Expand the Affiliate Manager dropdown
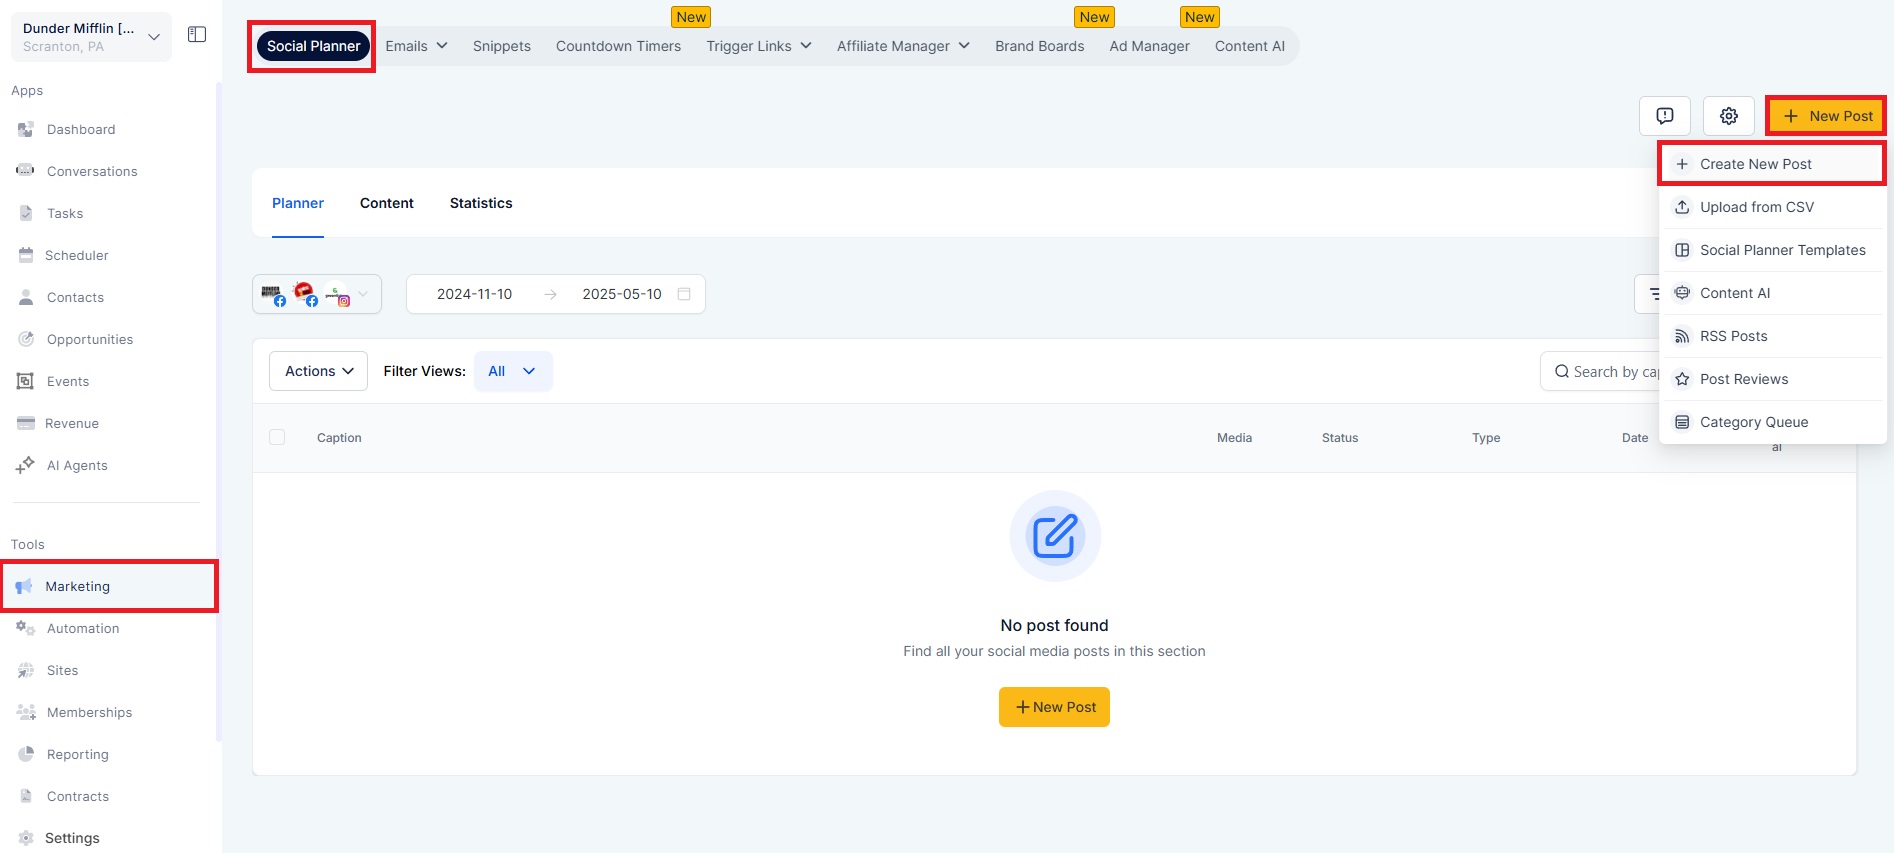 click(x=903, y=46)
